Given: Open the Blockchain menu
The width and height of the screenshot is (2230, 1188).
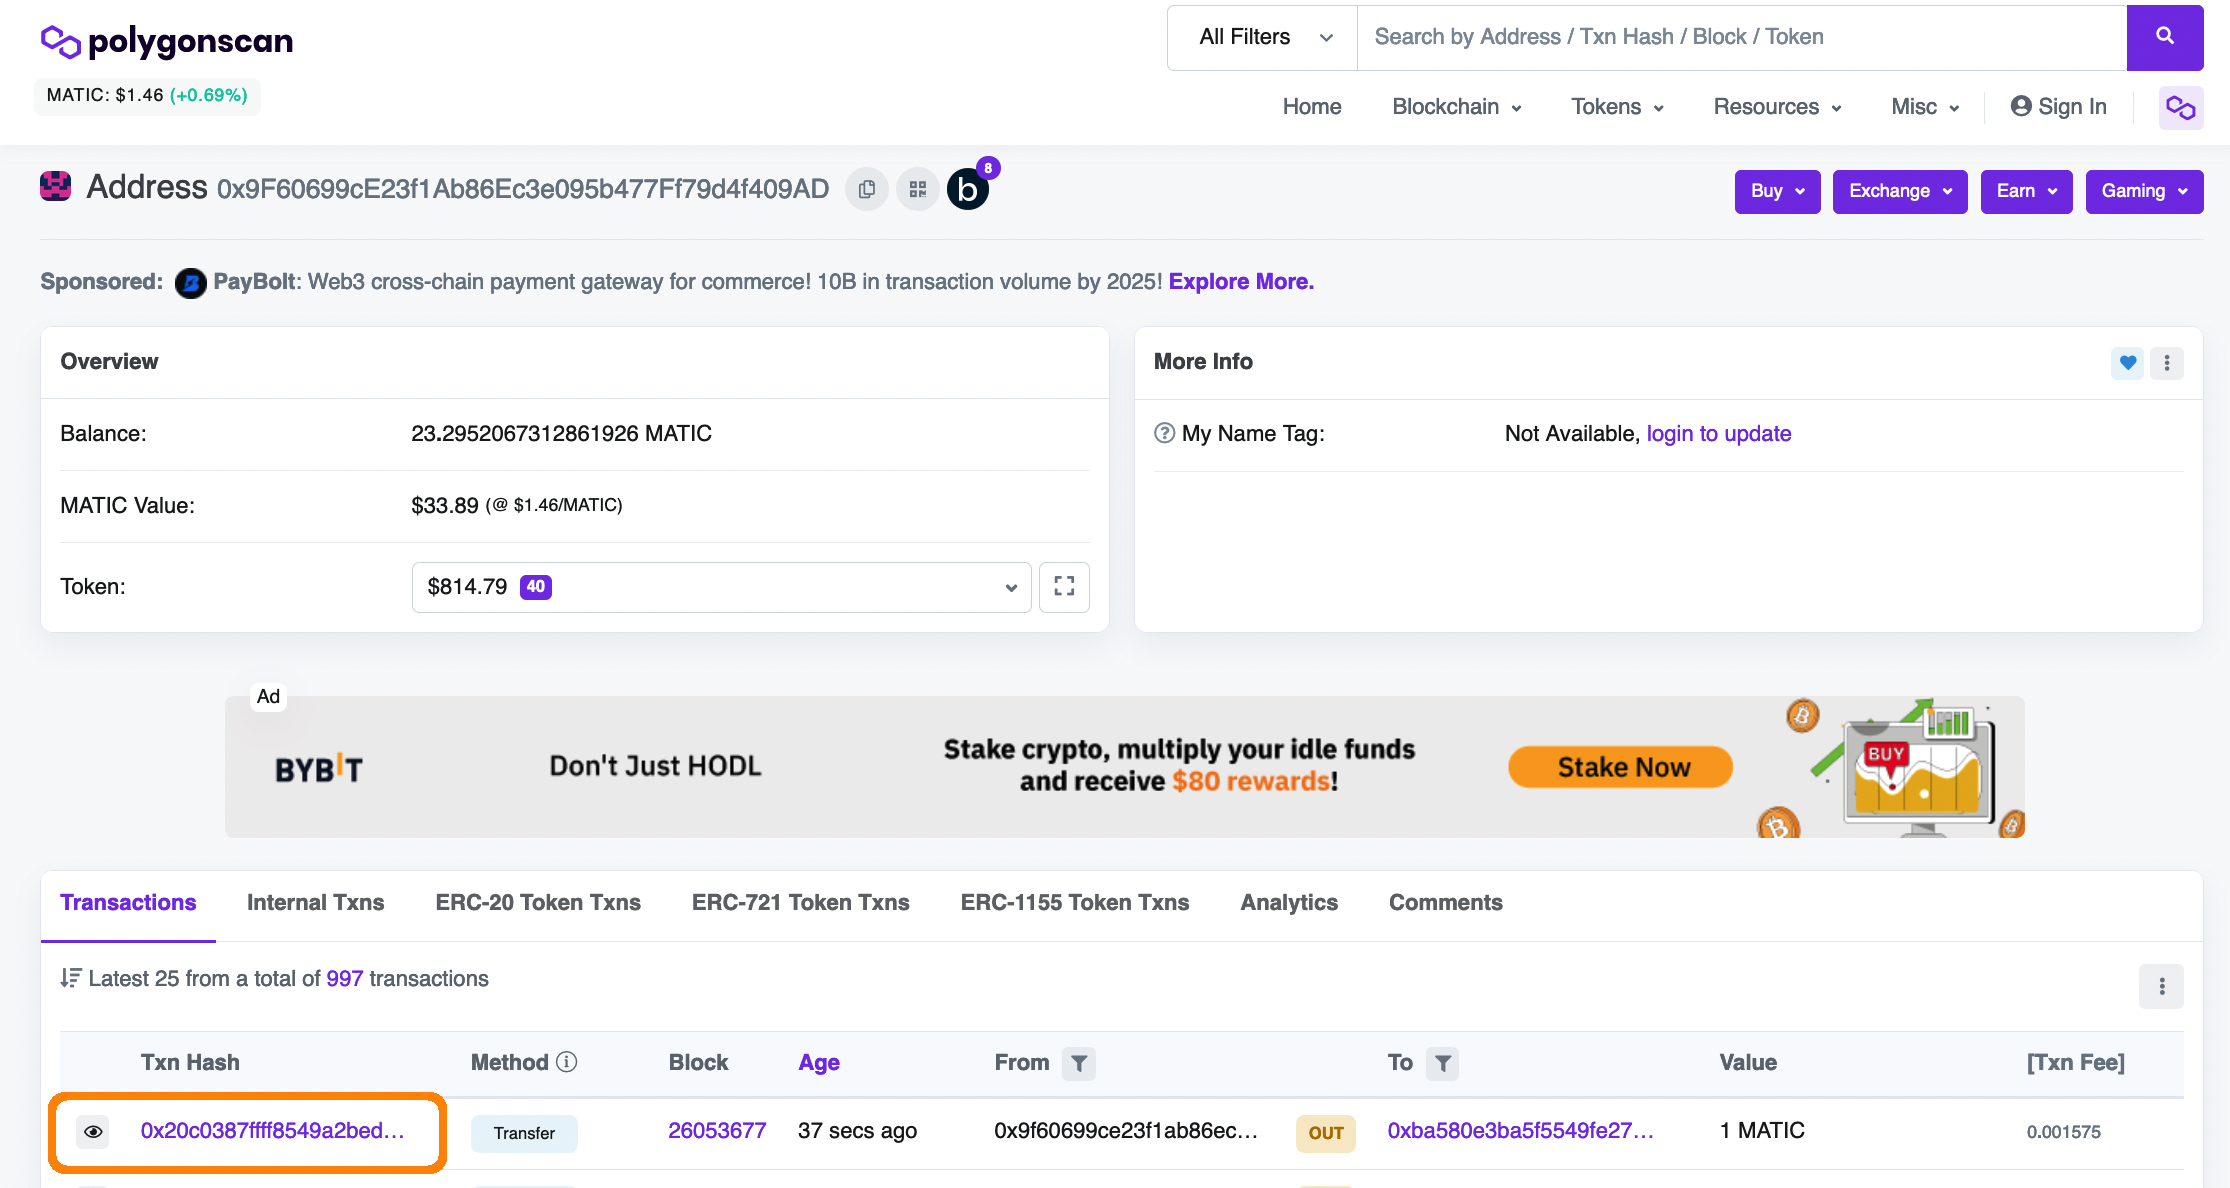Looking at the screenshot, I should pyautogui.click(x=1456, y=107).
